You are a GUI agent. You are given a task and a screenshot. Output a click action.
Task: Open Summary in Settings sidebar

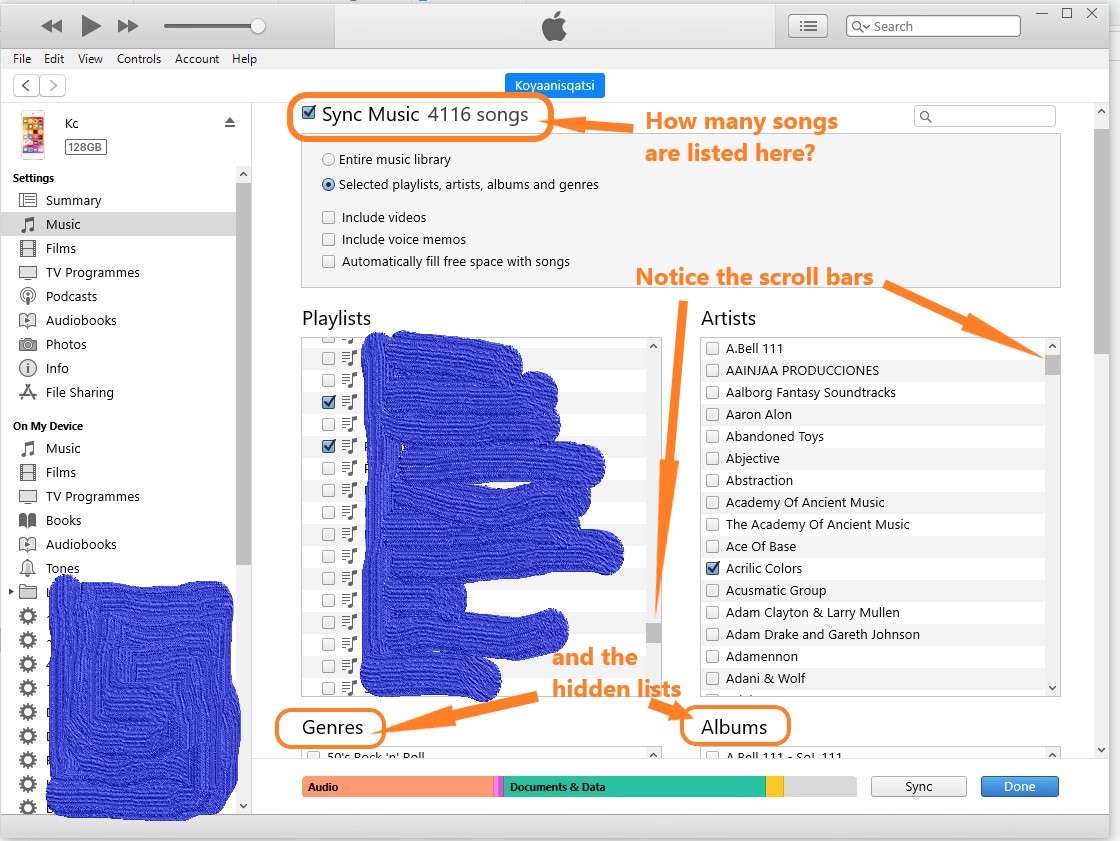coord(74,200)
